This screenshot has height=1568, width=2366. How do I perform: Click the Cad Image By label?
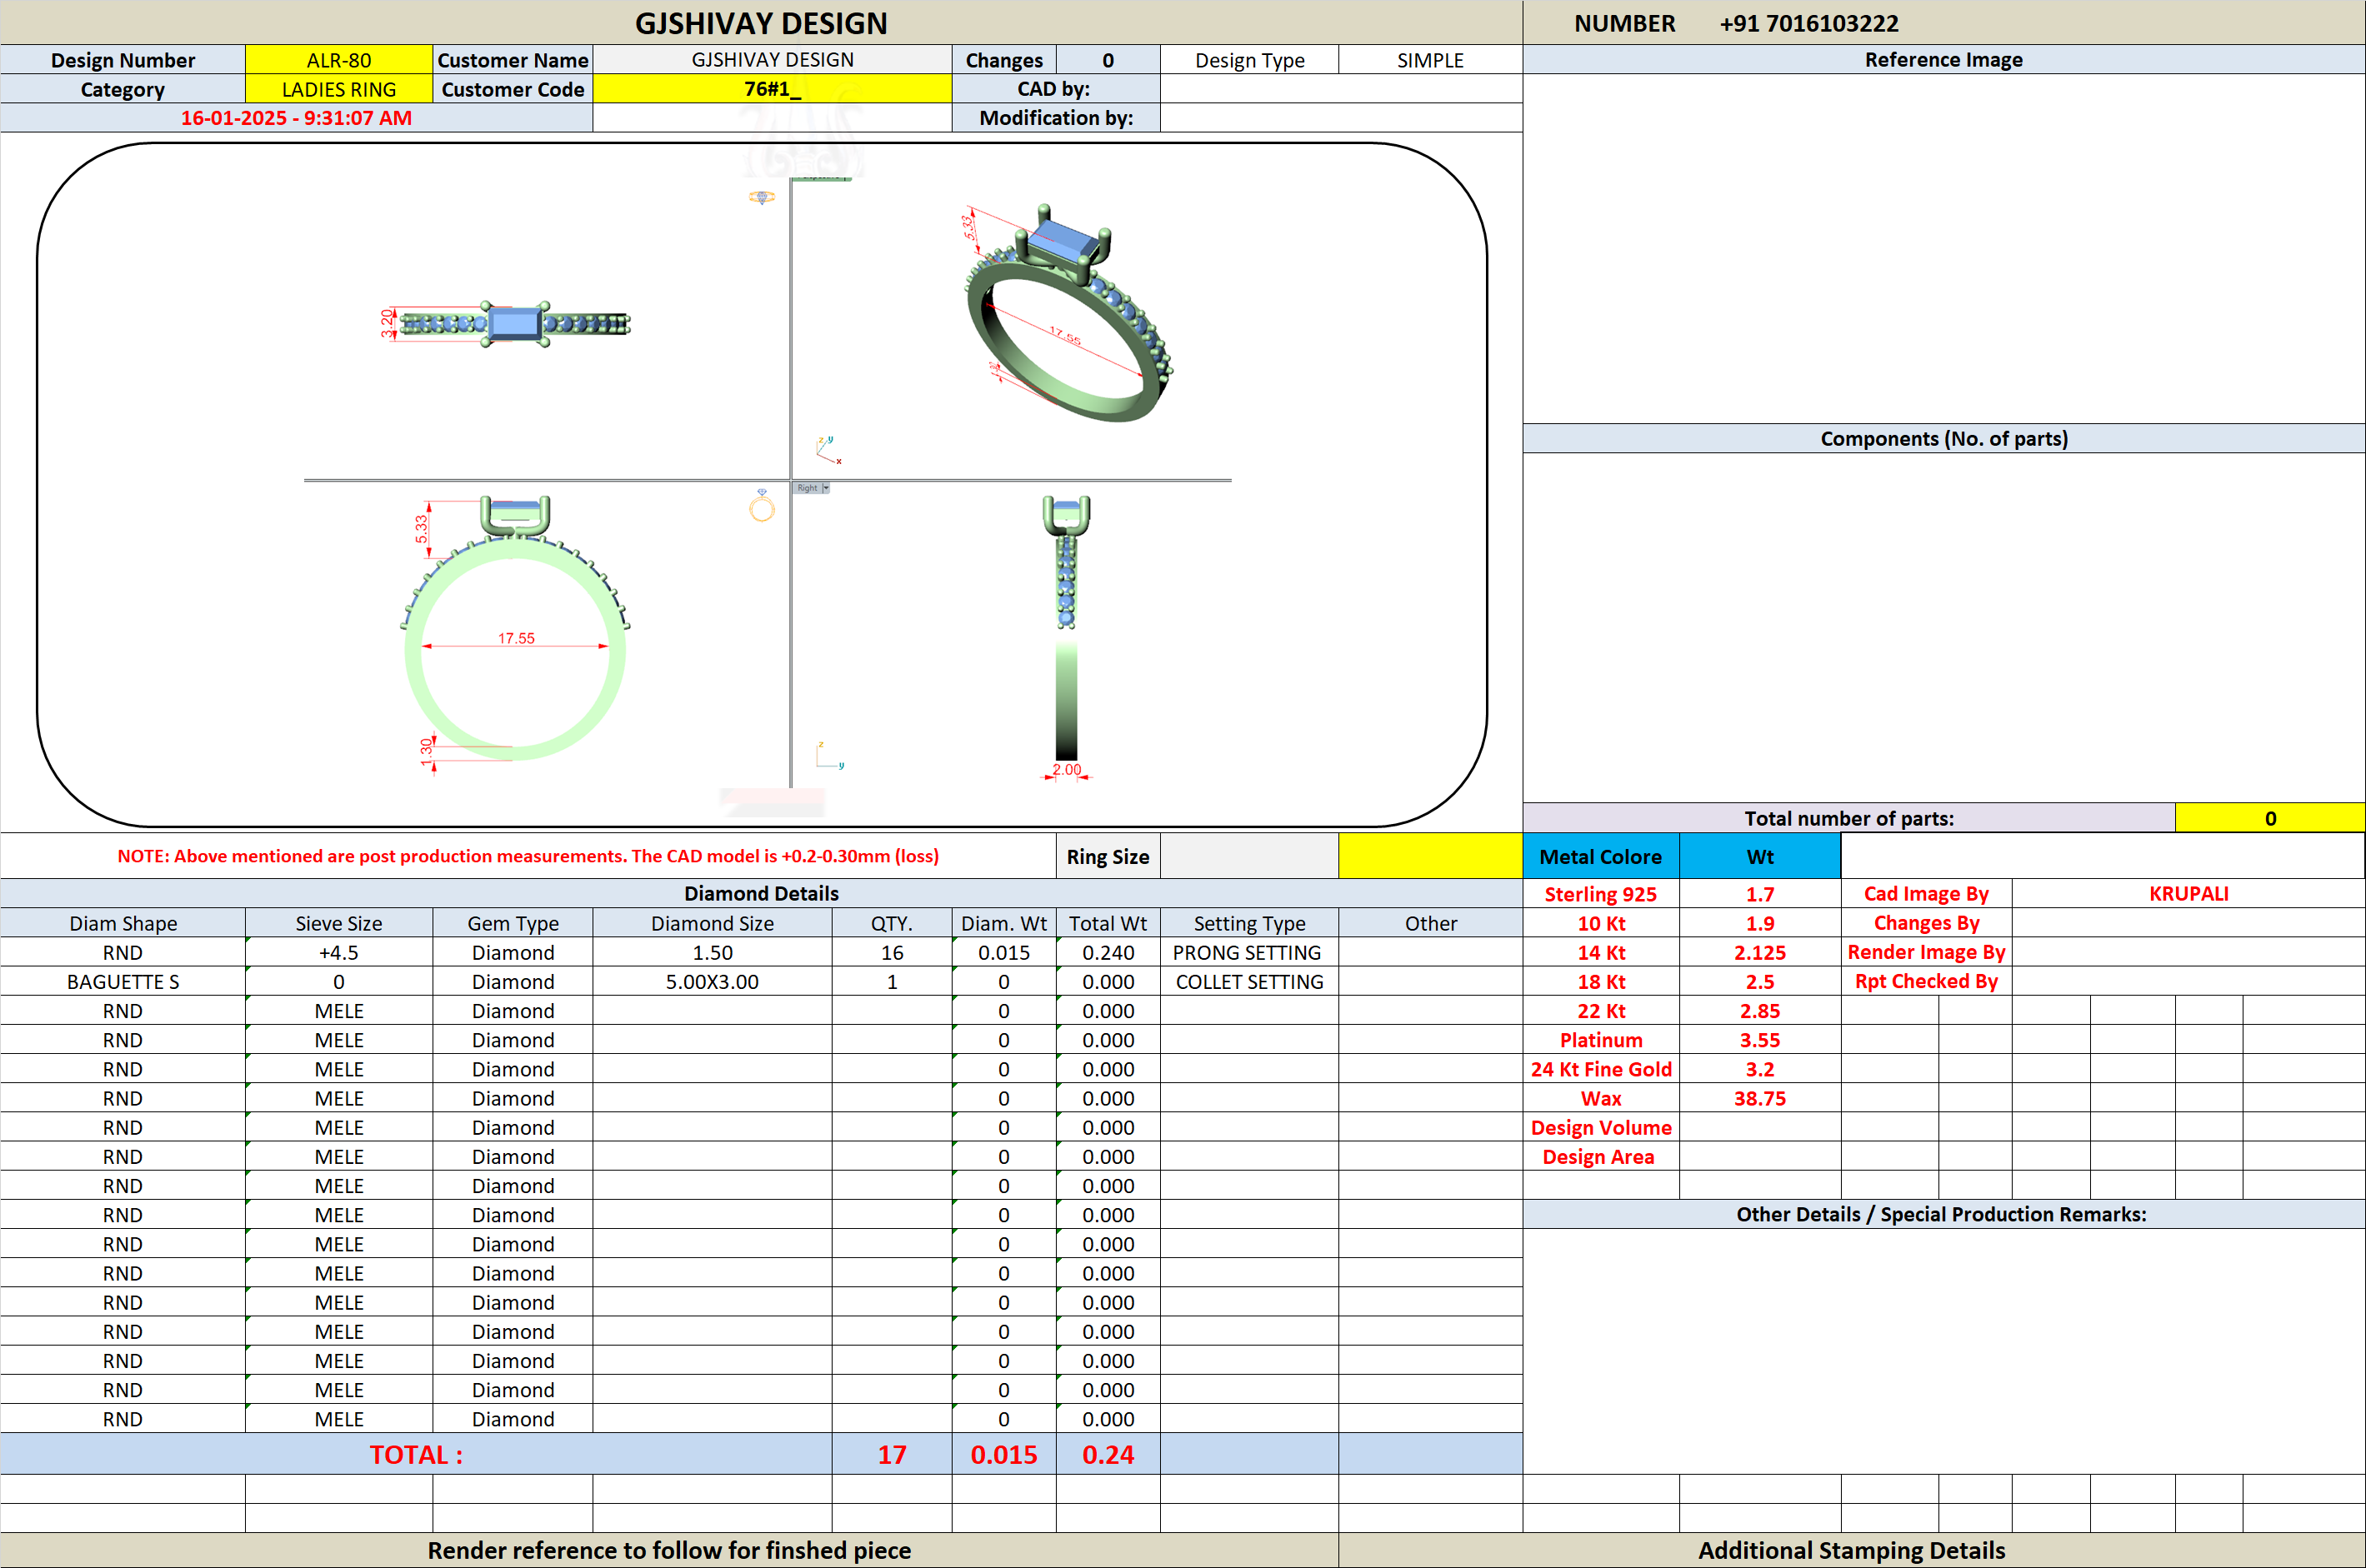[x=1926, y=893]
